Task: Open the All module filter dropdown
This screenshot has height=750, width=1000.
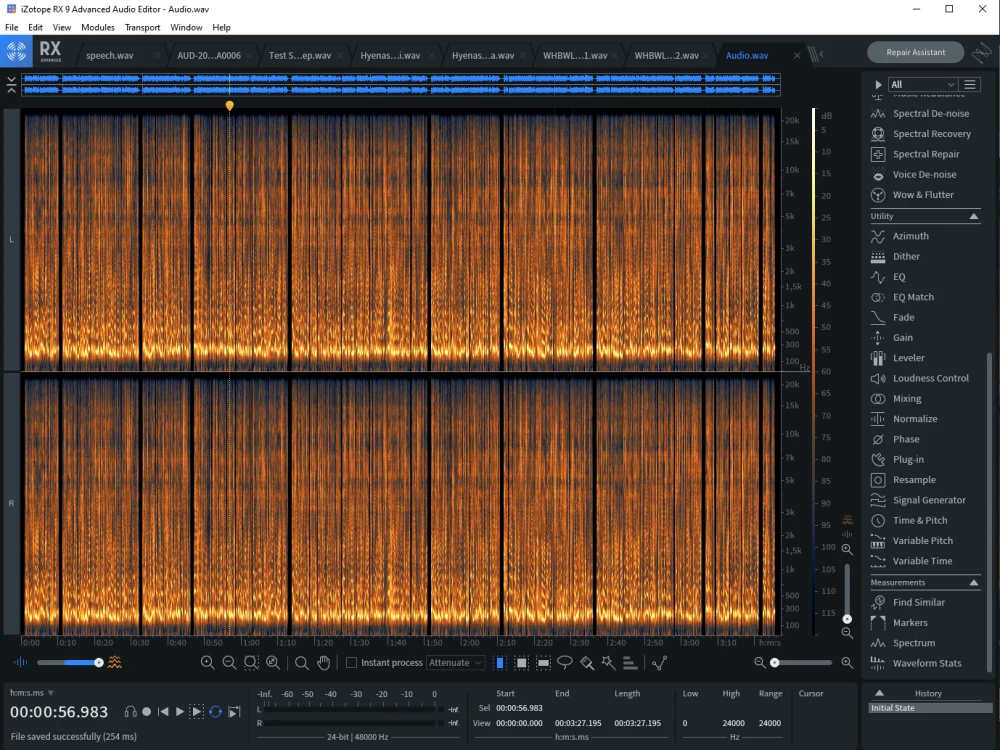Action: (x=923, y=84)
